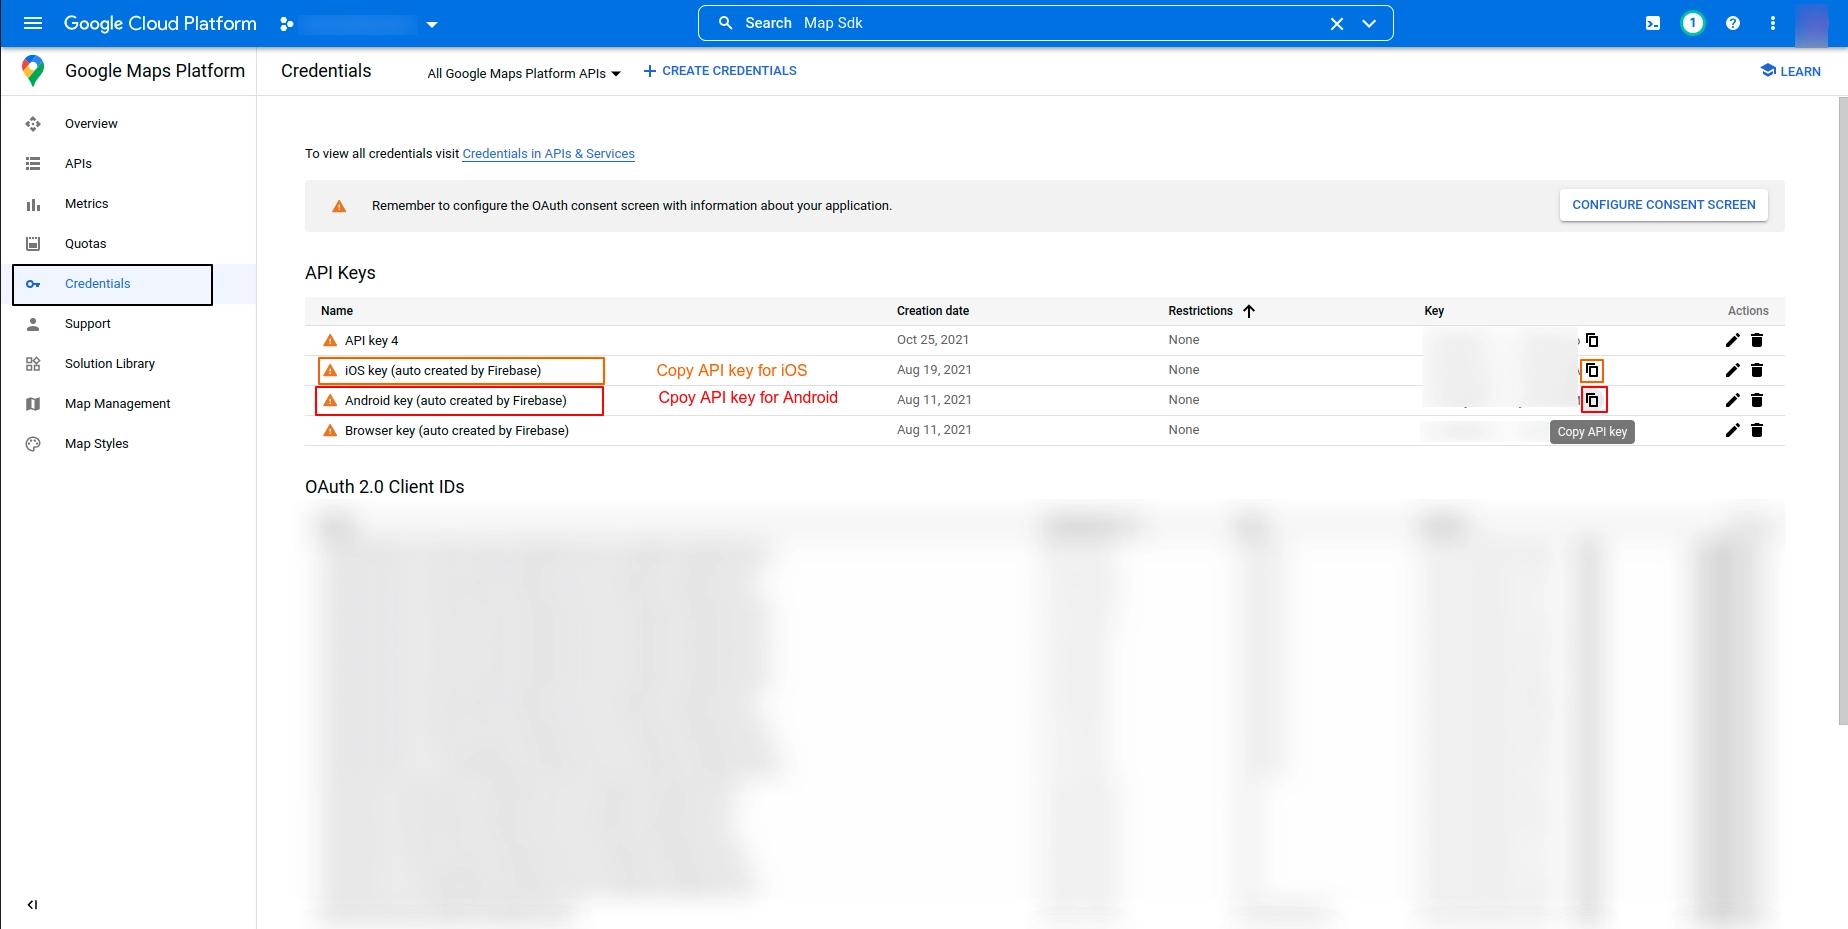
Task: Open the three-dot settings menu
Action: click(x=1773, y=23)
